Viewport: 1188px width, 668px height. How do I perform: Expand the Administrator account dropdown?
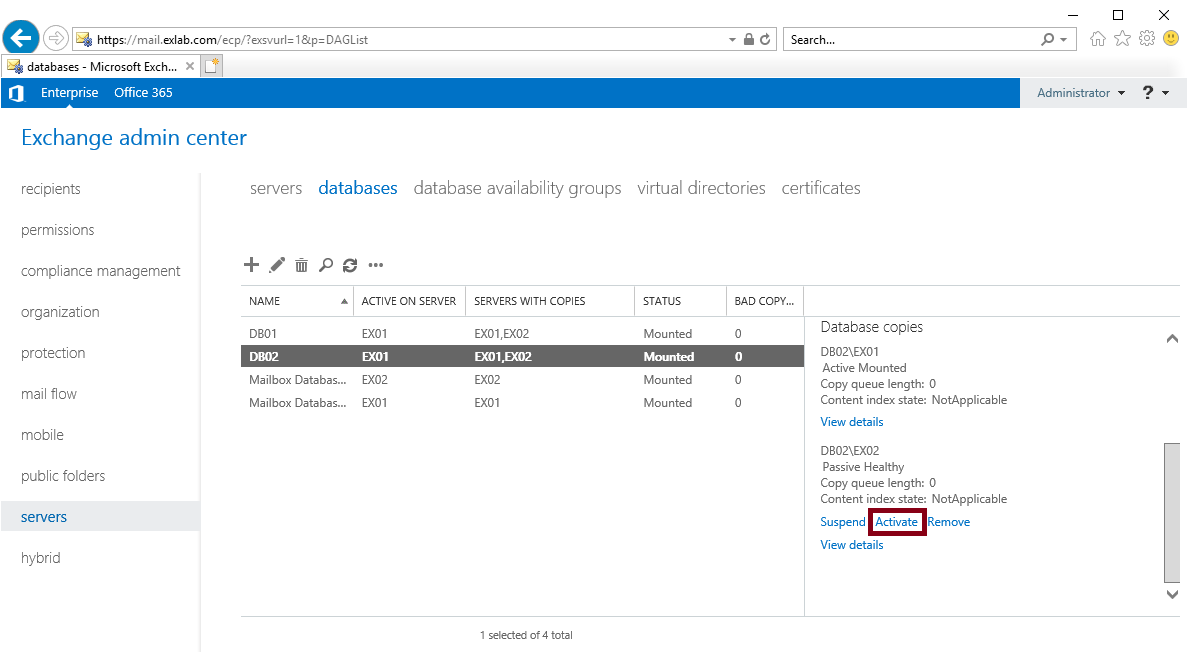tap(1081, 92)
